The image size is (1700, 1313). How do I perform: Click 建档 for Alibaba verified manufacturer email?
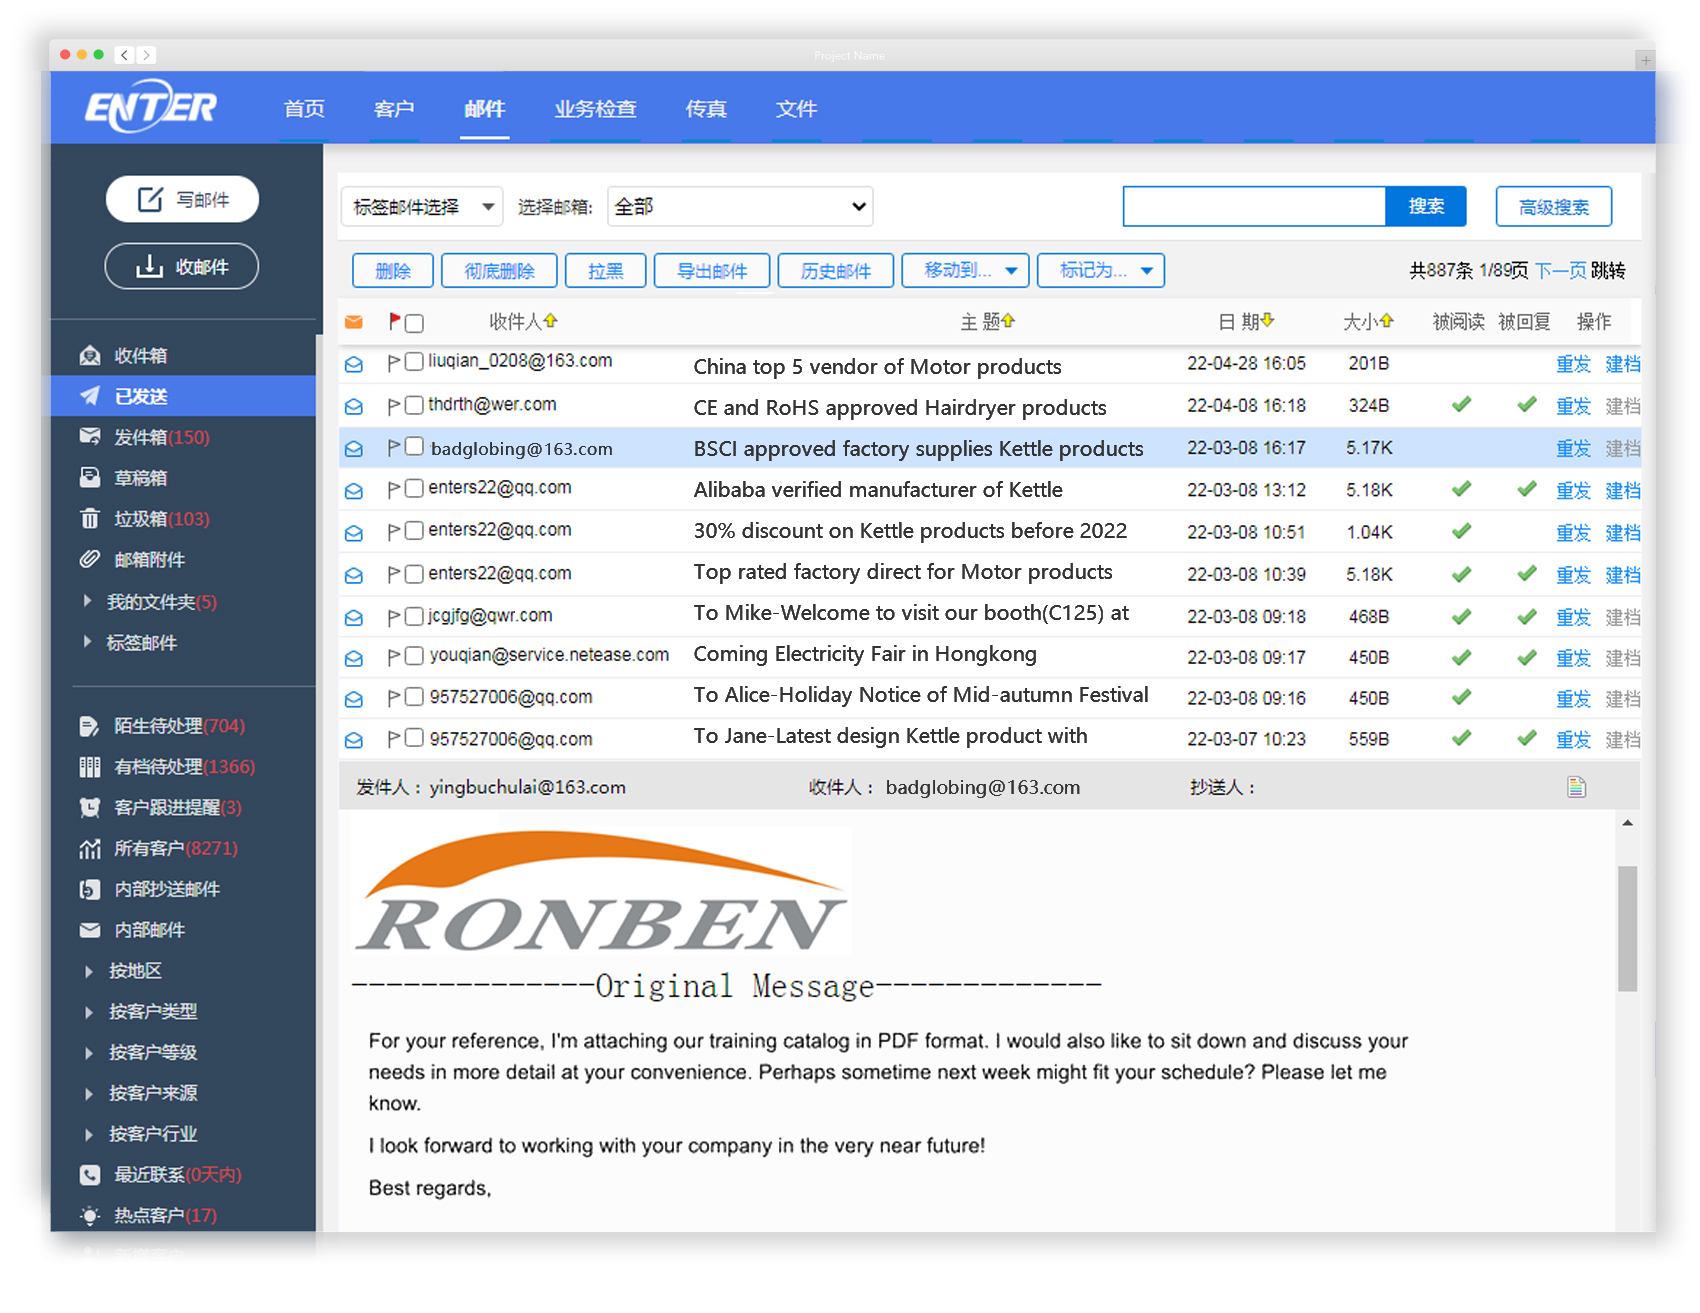point(1623,490)
